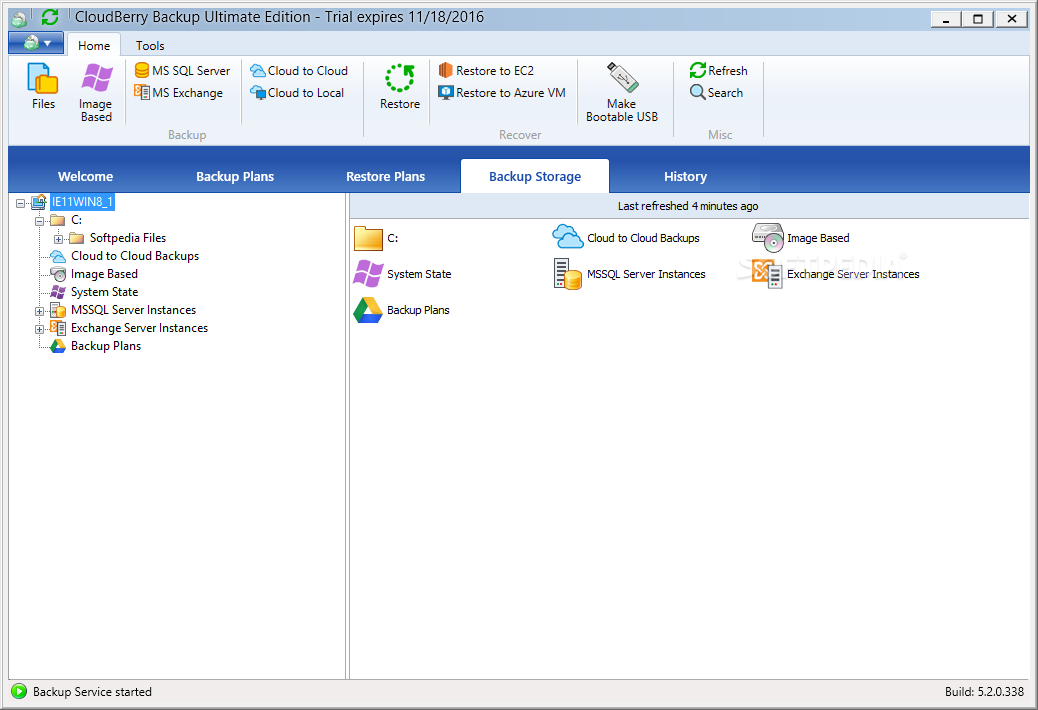The height and width of the screenshot is (710, 1038).
Task: Expand the MSSQL Server Instances node
Action: [x=40, y=311]
